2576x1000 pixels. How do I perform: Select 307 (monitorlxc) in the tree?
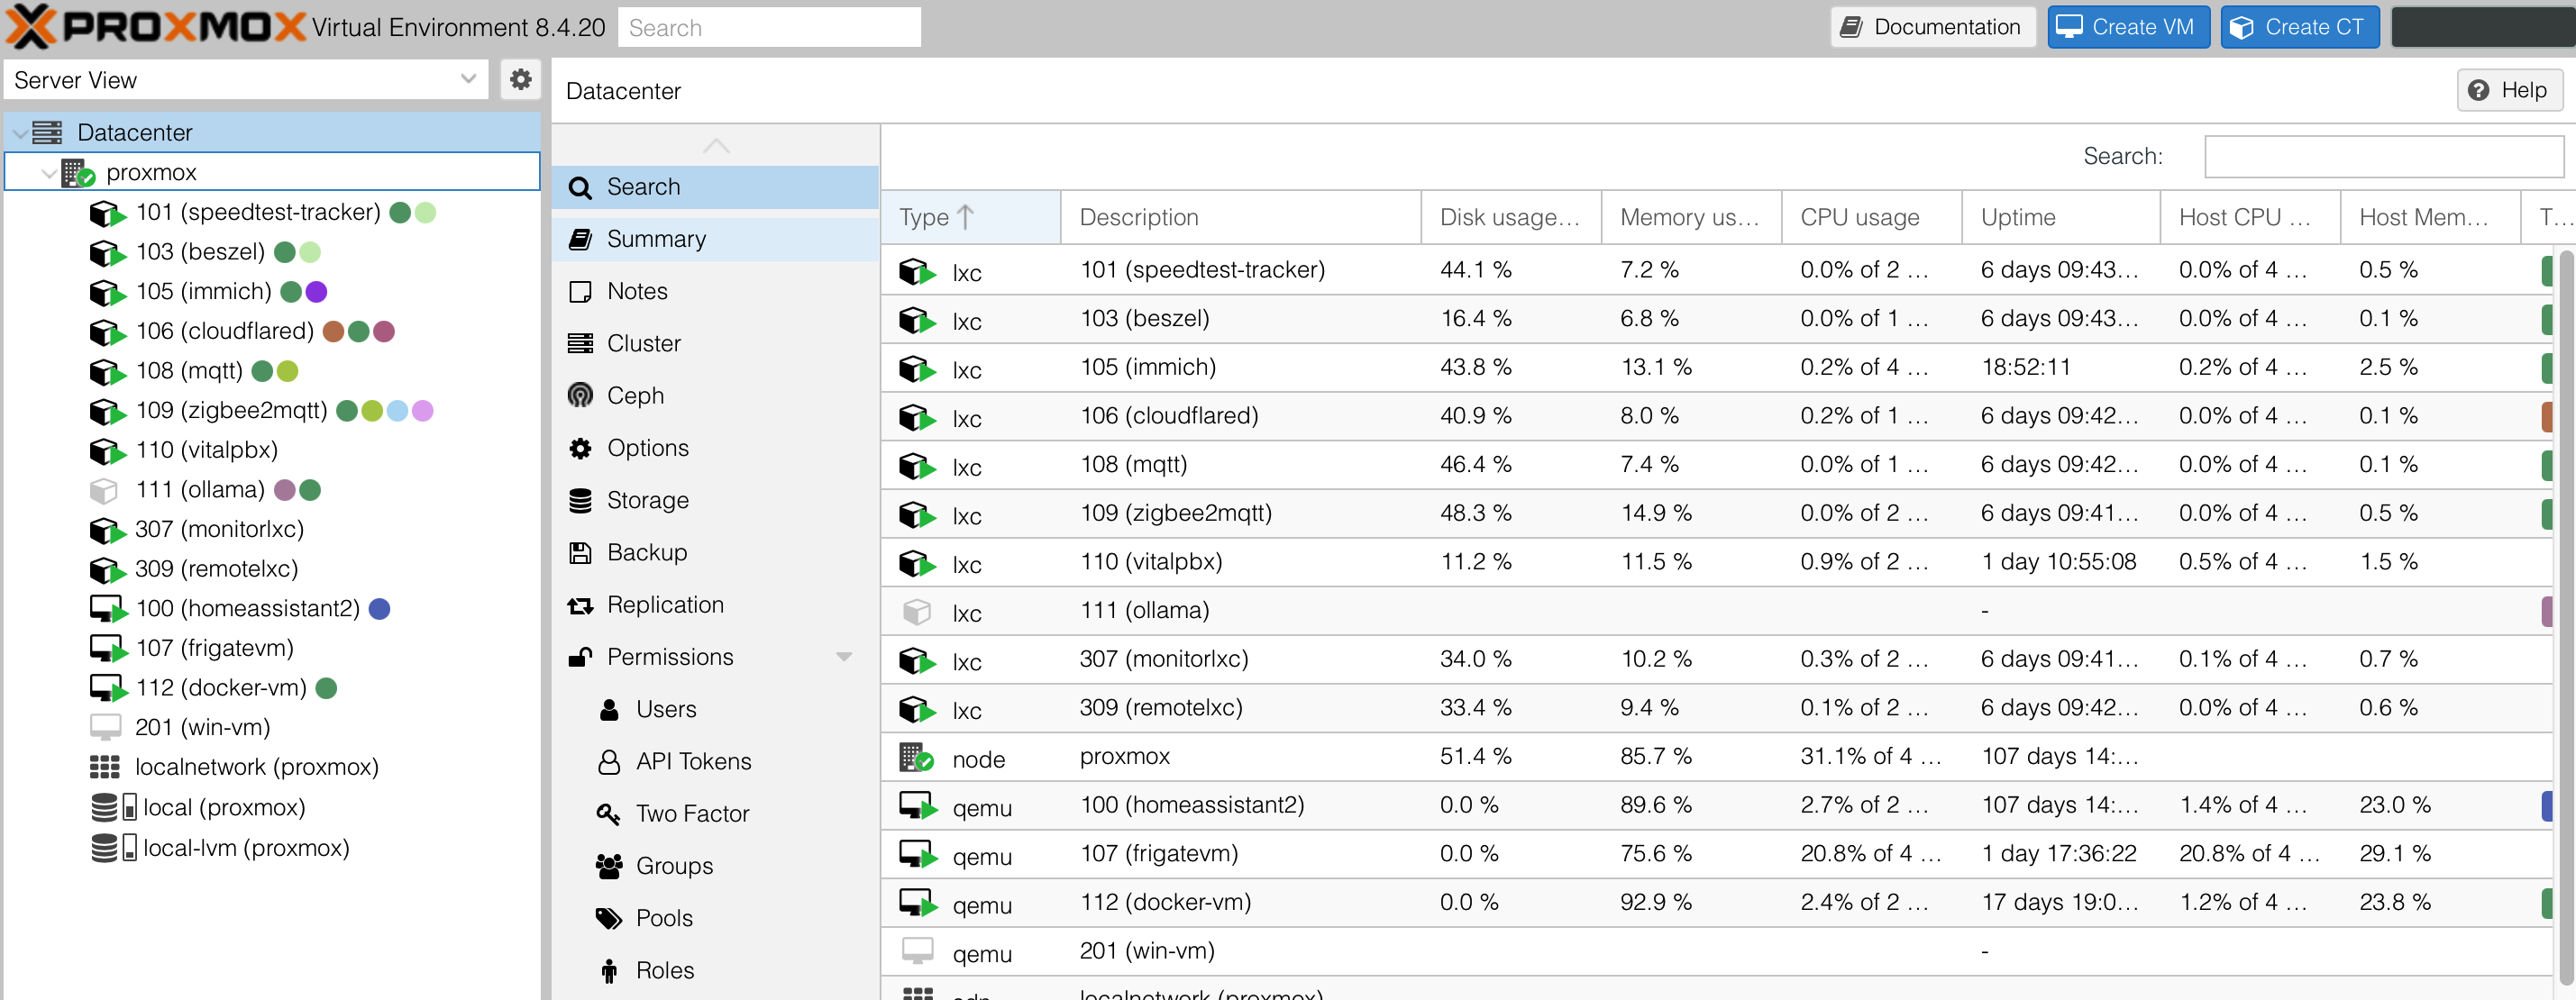(x=220, y=529)
